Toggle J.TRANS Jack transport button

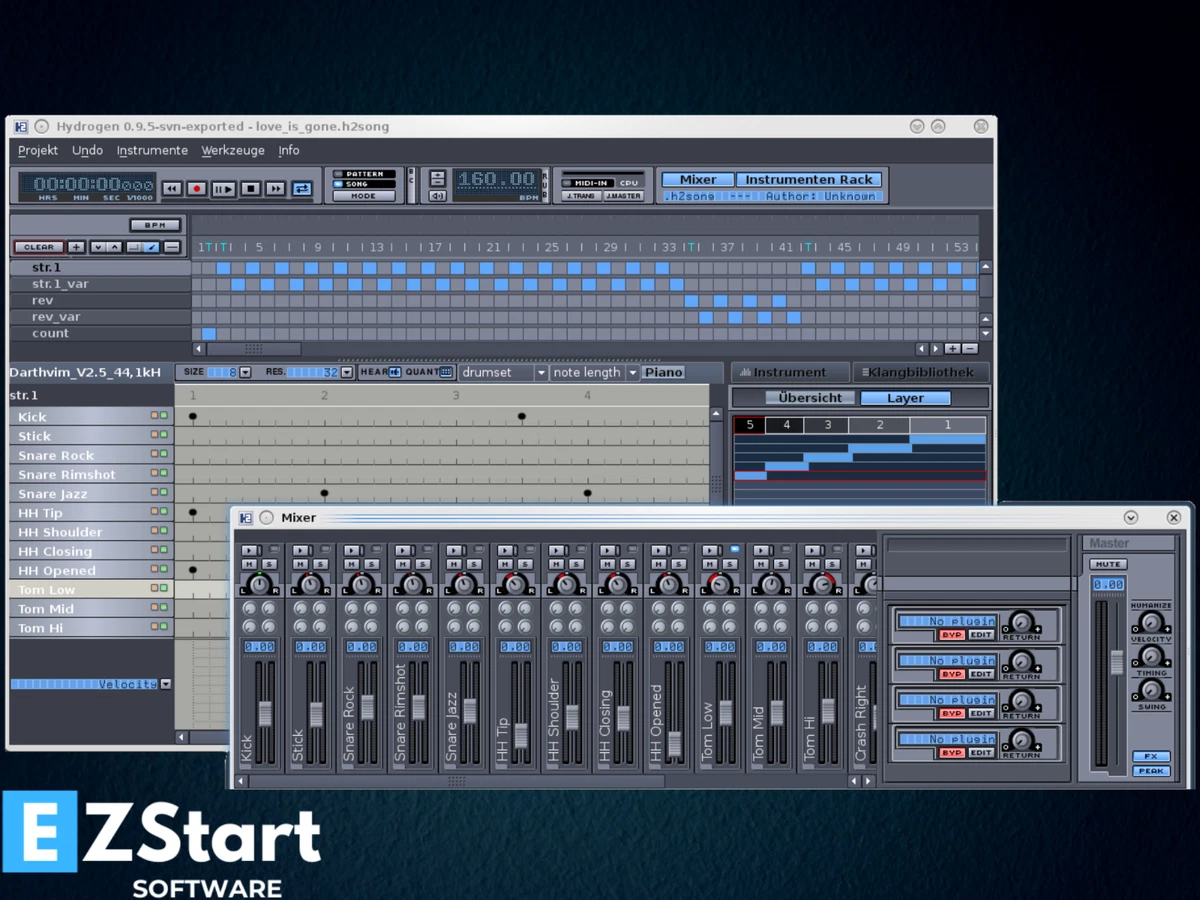[x=580, y=196]
